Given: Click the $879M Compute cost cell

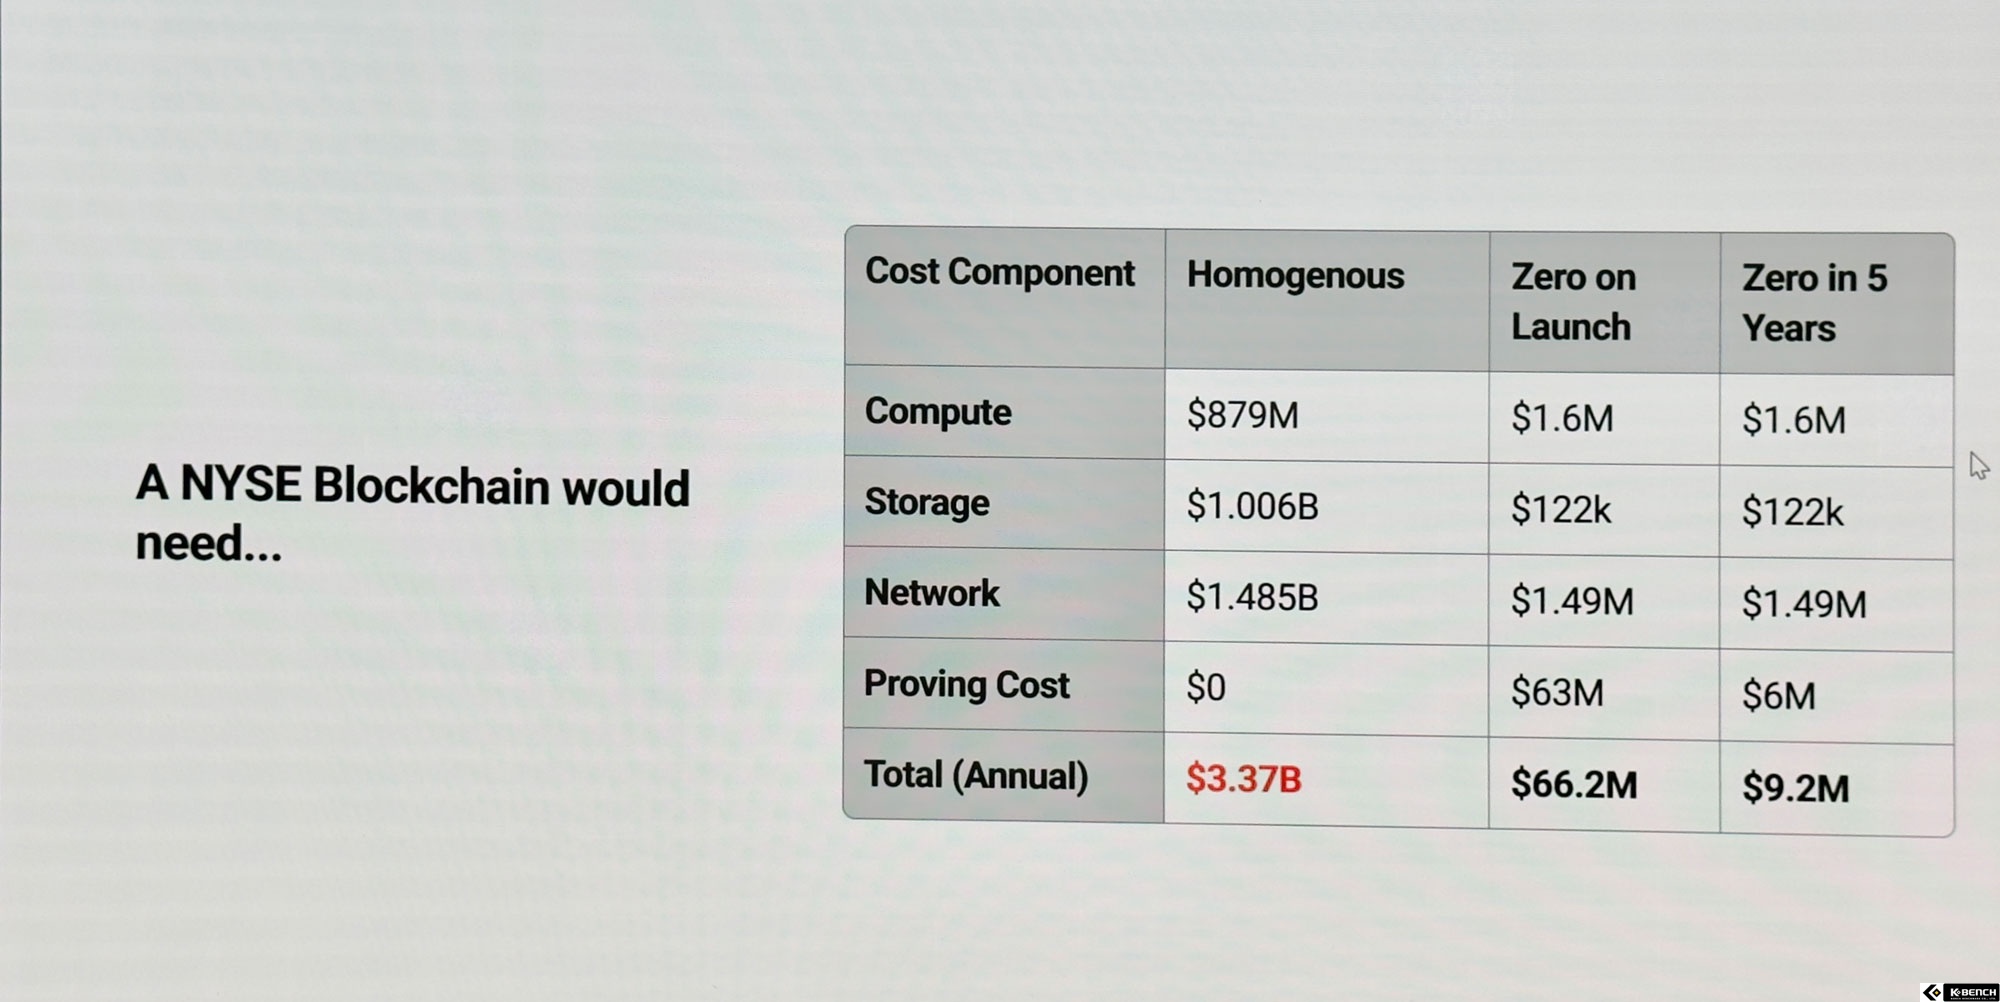Looking at the screenshot, I should 1243,414.
